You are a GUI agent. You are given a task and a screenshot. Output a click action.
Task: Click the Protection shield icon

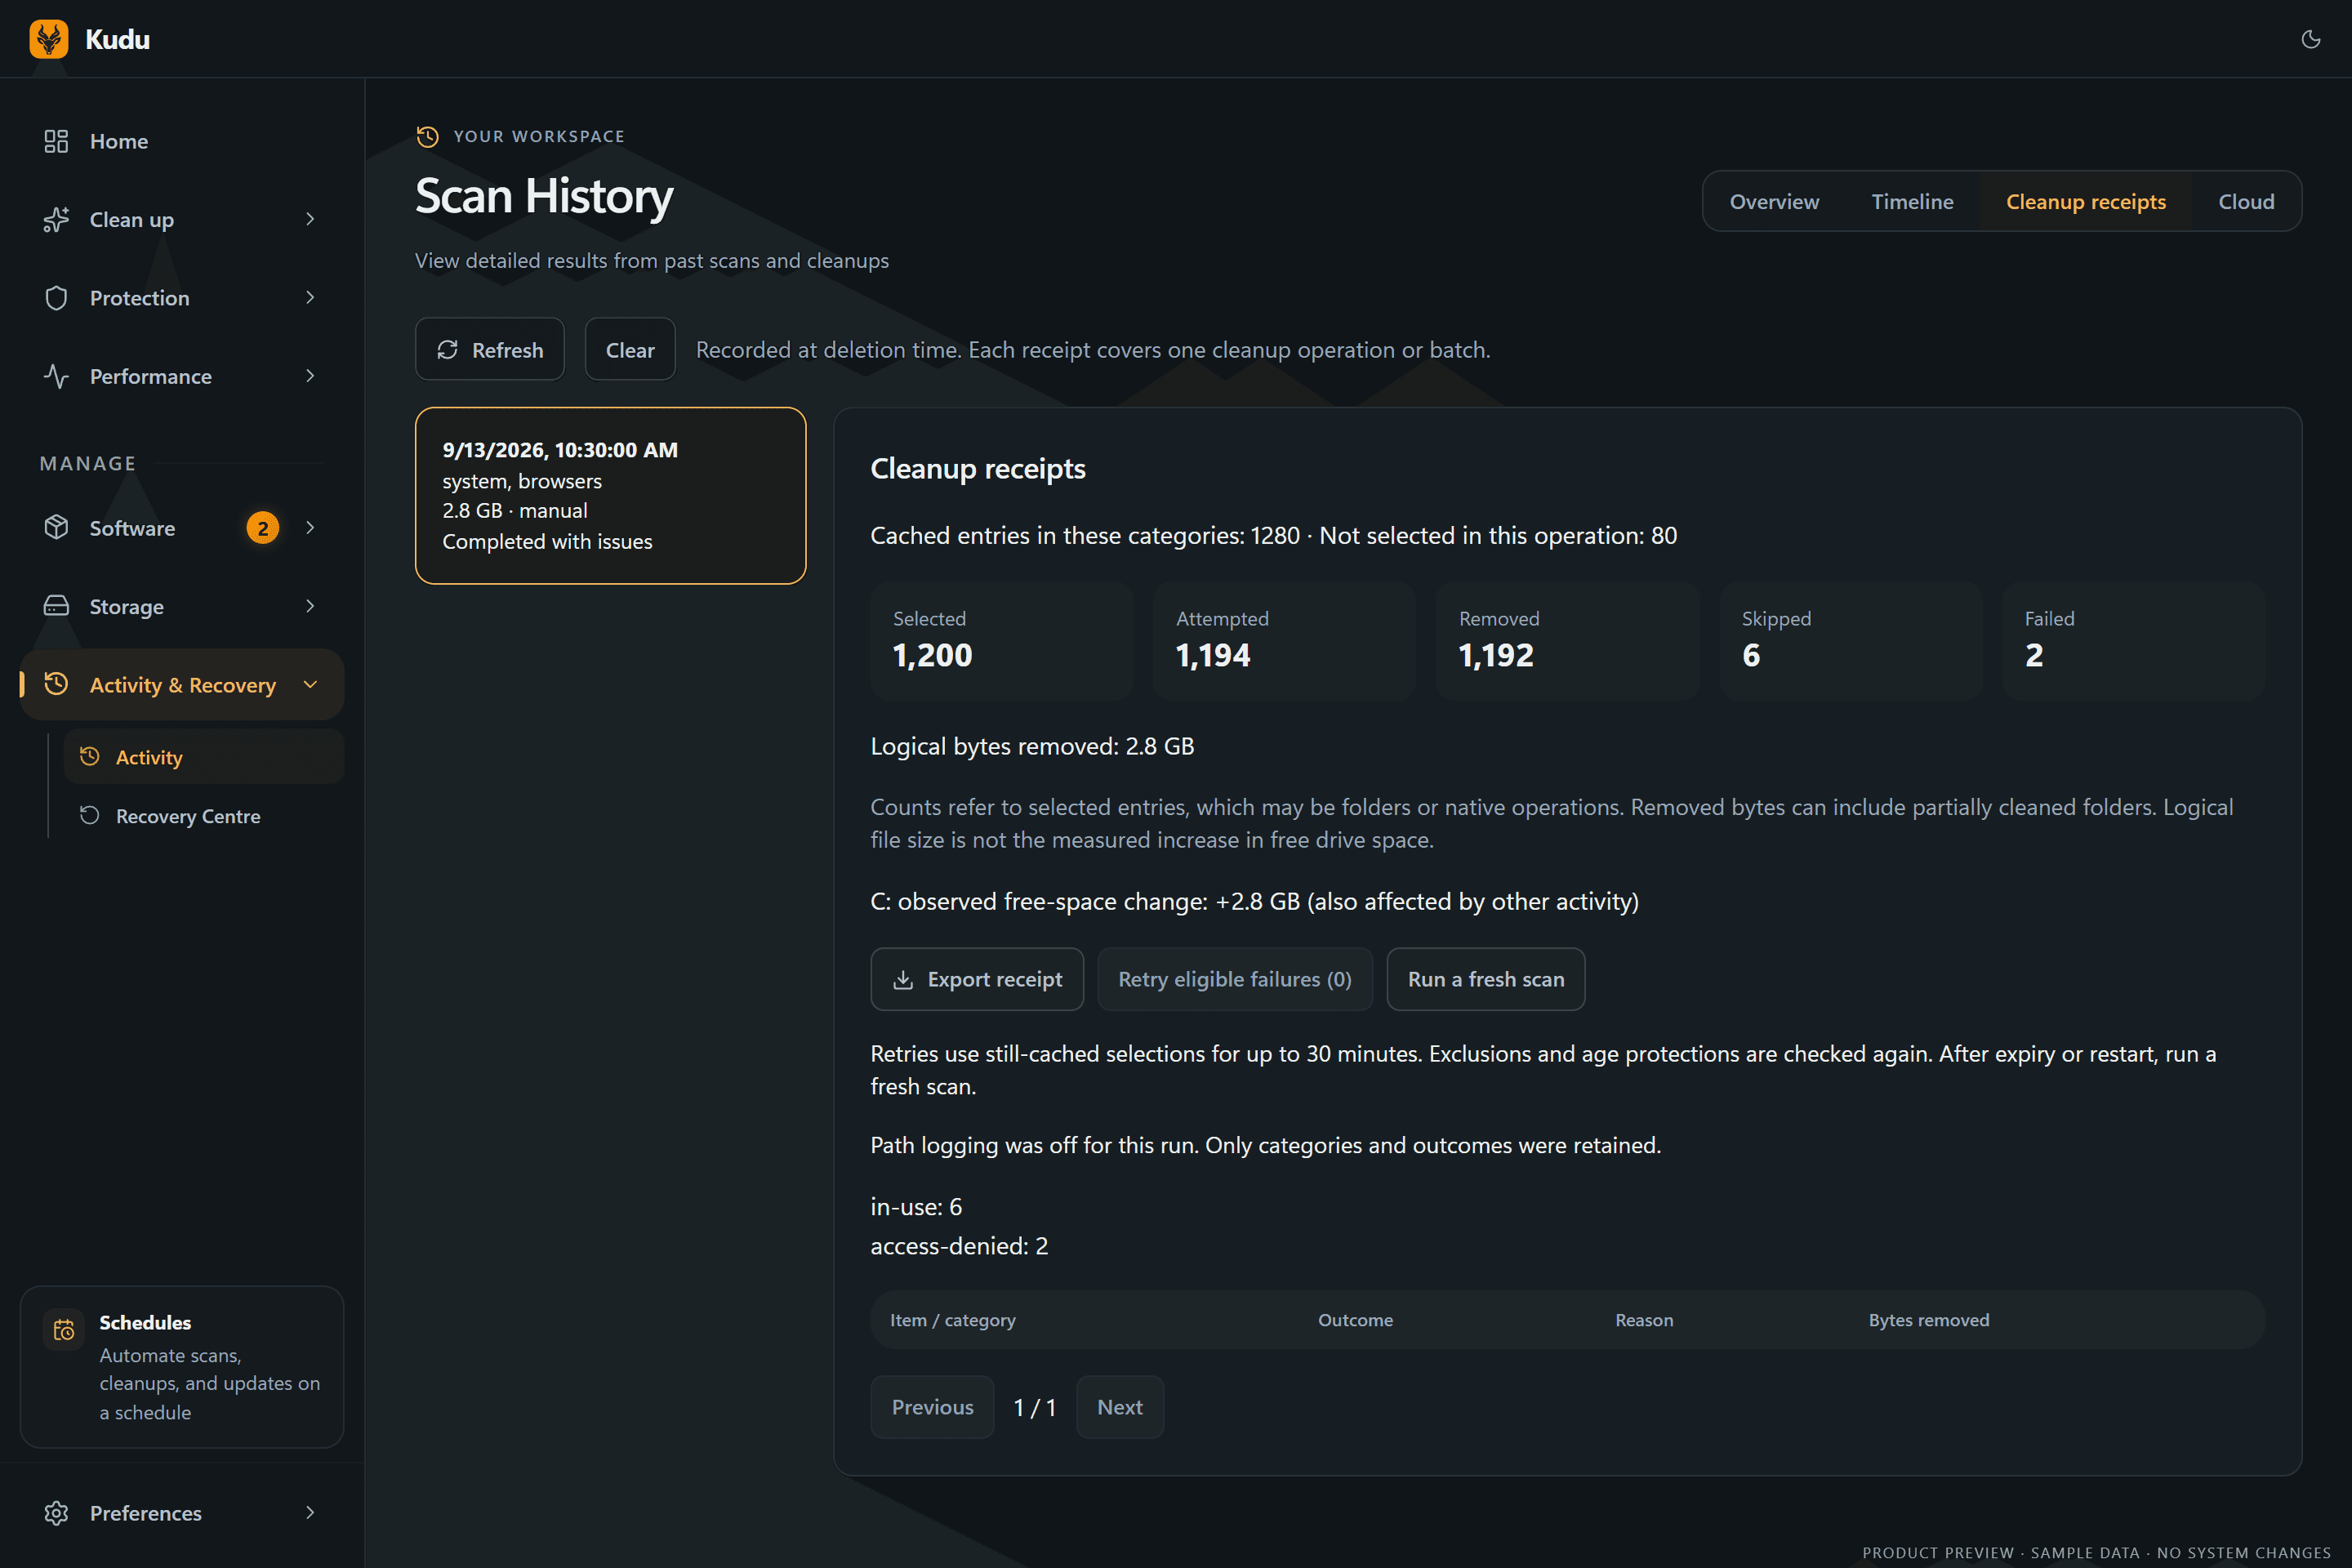click(x=56, y=298)
